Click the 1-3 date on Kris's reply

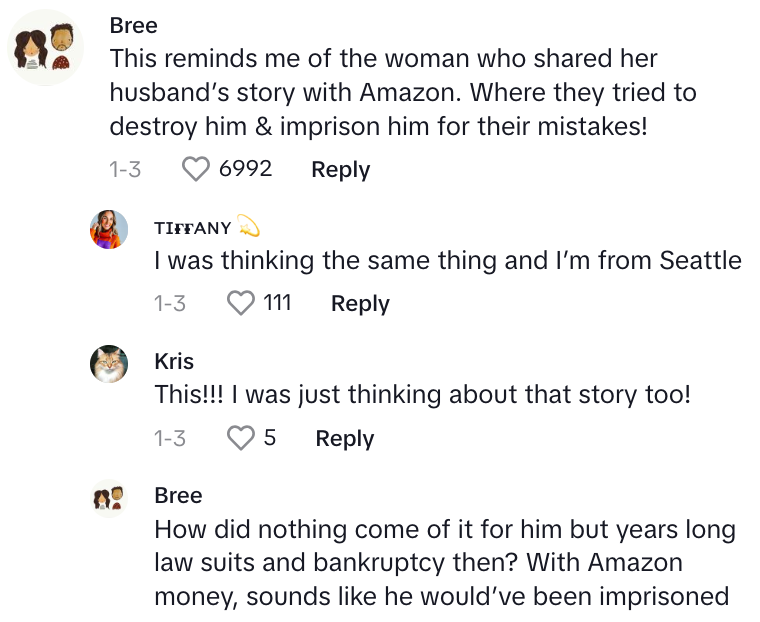click(170, 438)
